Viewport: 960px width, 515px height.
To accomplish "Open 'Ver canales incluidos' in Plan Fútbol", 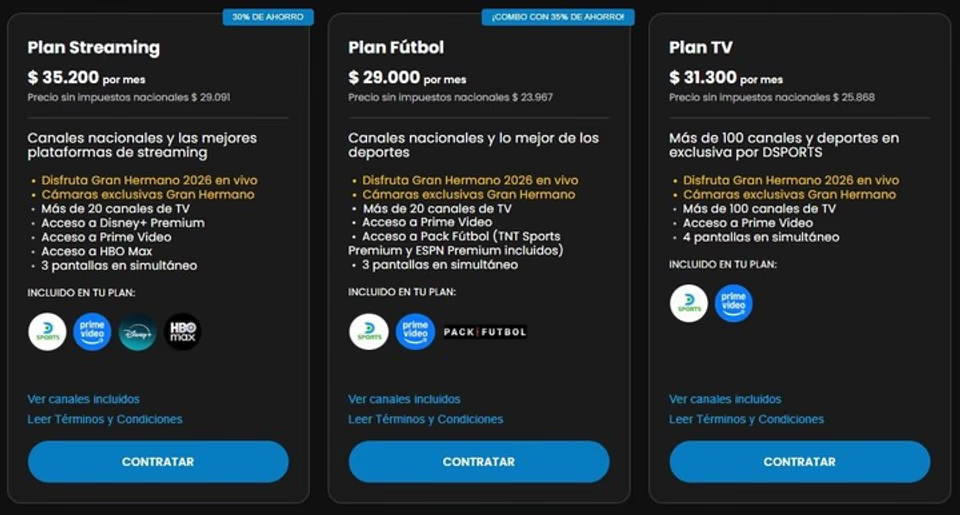I will pyautogui.click(x=404, y=399).
